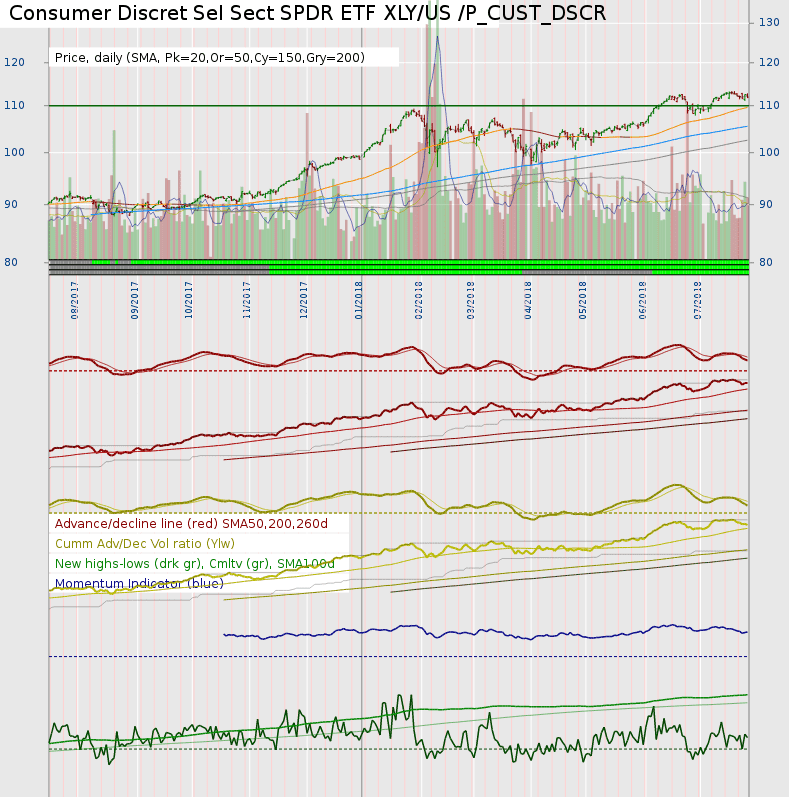Click the 05/2018 date label
789x797 pixels.
[583, 300]
